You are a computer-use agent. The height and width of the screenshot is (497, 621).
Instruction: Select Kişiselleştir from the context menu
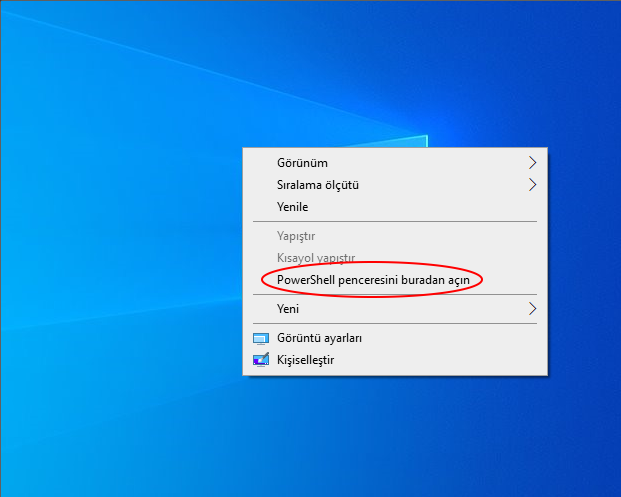pyautogui.click(x=395, y=360)
